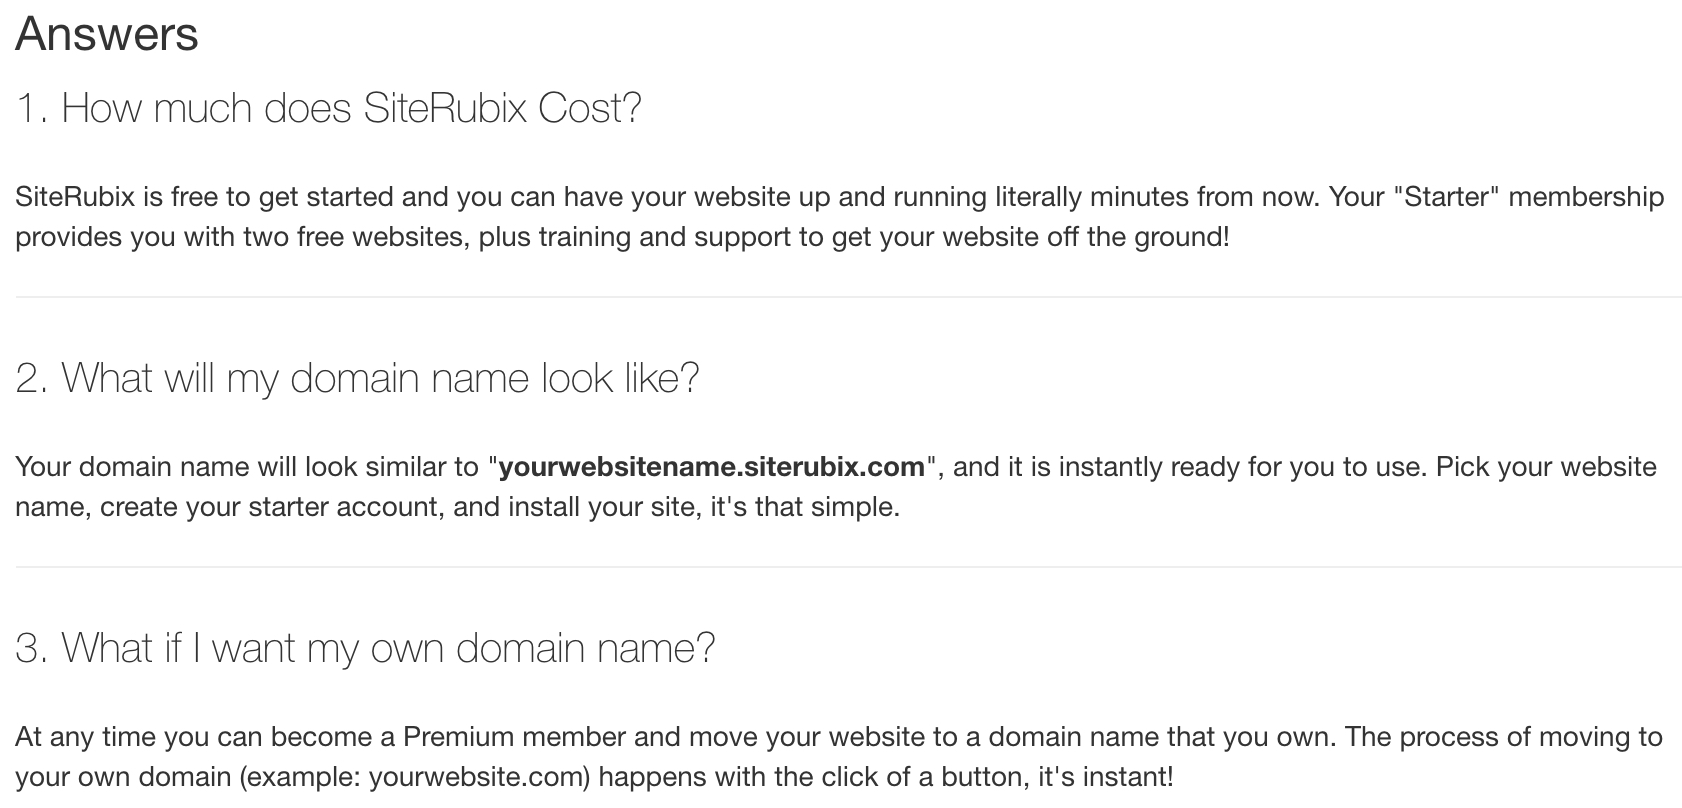
Task: Click the divider line below the first answer
Action: (x=848, y=297)
